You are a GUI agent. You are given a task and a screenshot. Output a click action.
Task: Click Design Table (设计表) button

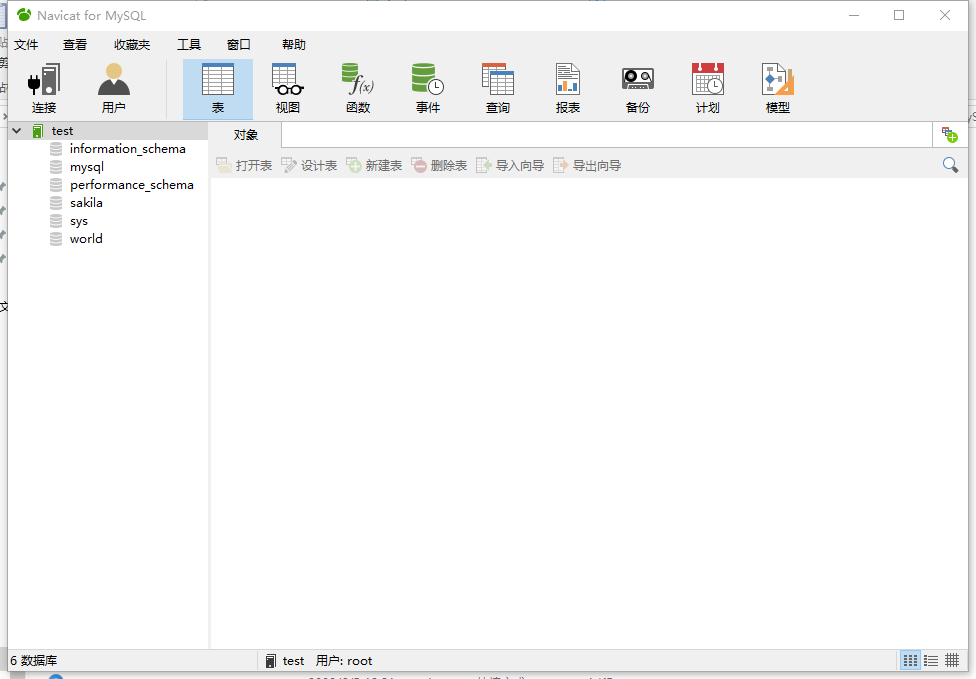(309, 166)
